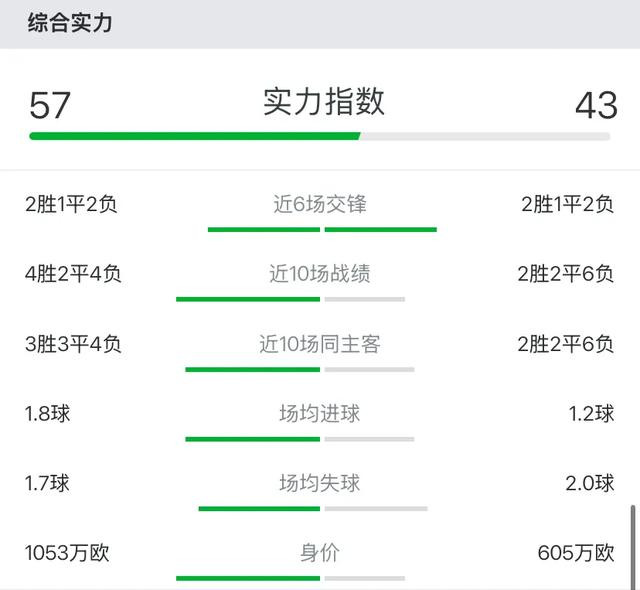Click the 场均失球 stat label
The height and width of the screenshot is (590, 640).
click(320, 483)
